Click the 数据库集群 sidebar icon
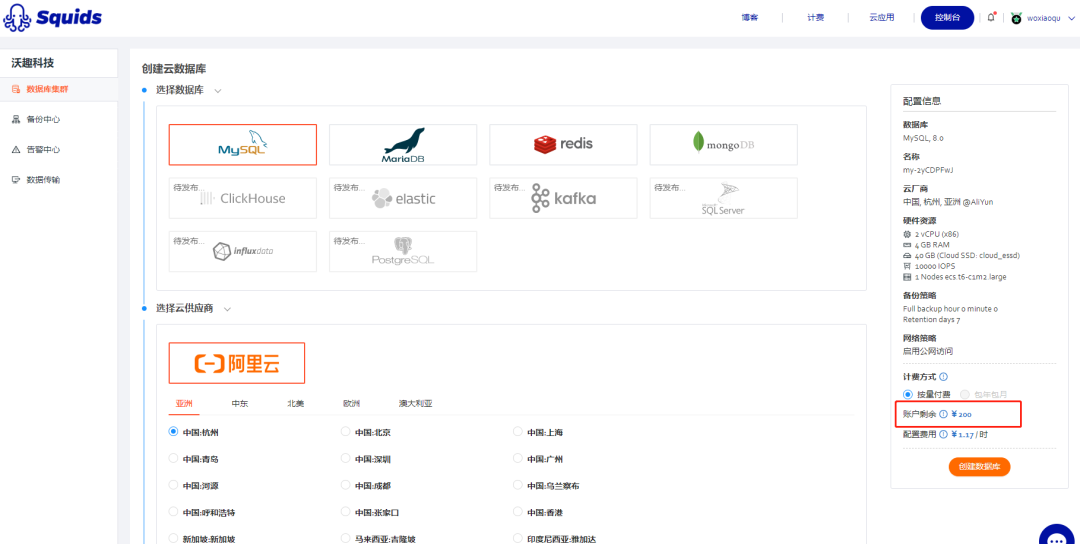Screen dimensions: 1080x544 coord(16,89)
